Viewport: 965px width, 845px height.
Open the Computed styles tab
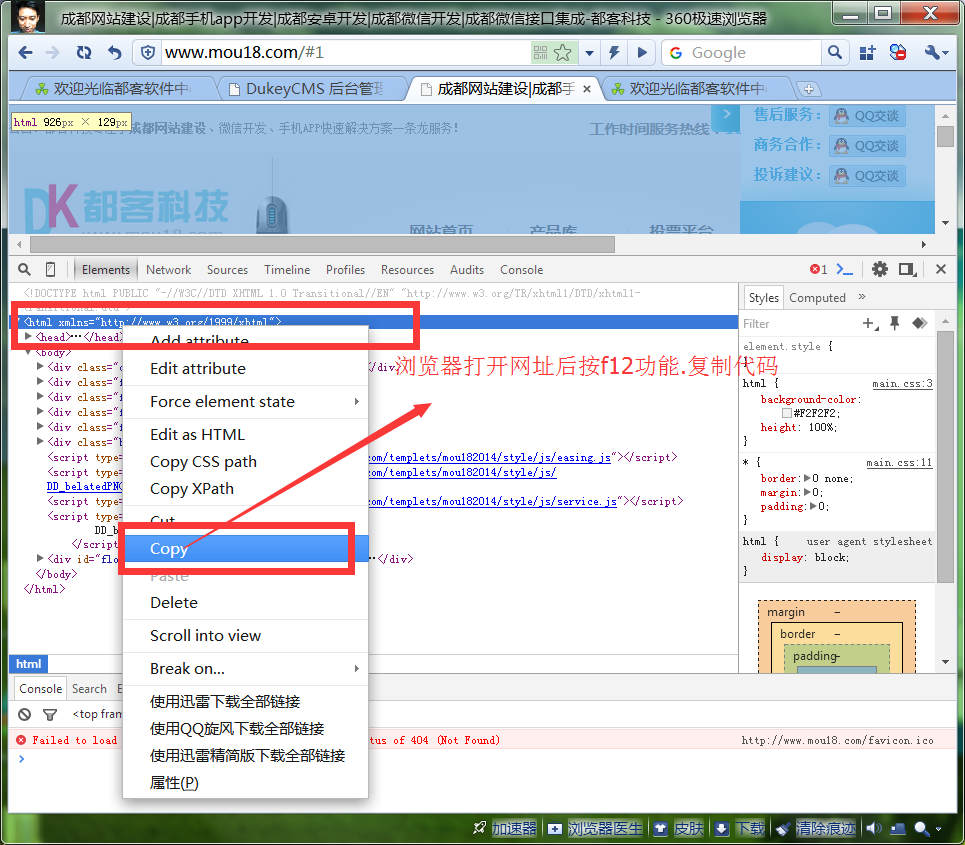coord(817,298)
